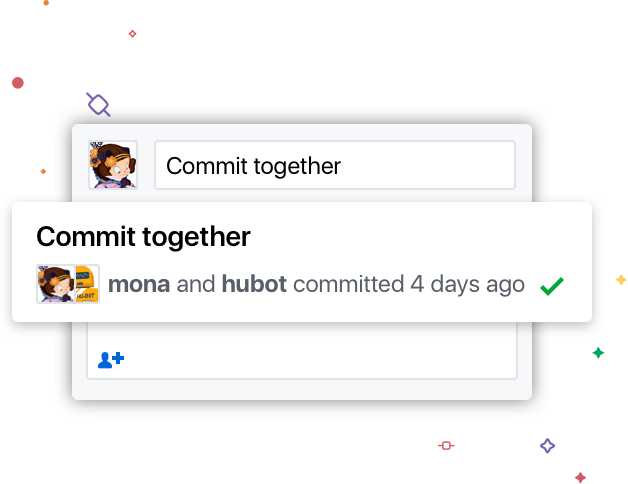Viewport: 628px width, 484px height.
Task: Click the purple plug icon
Action: tap(98, 103)
